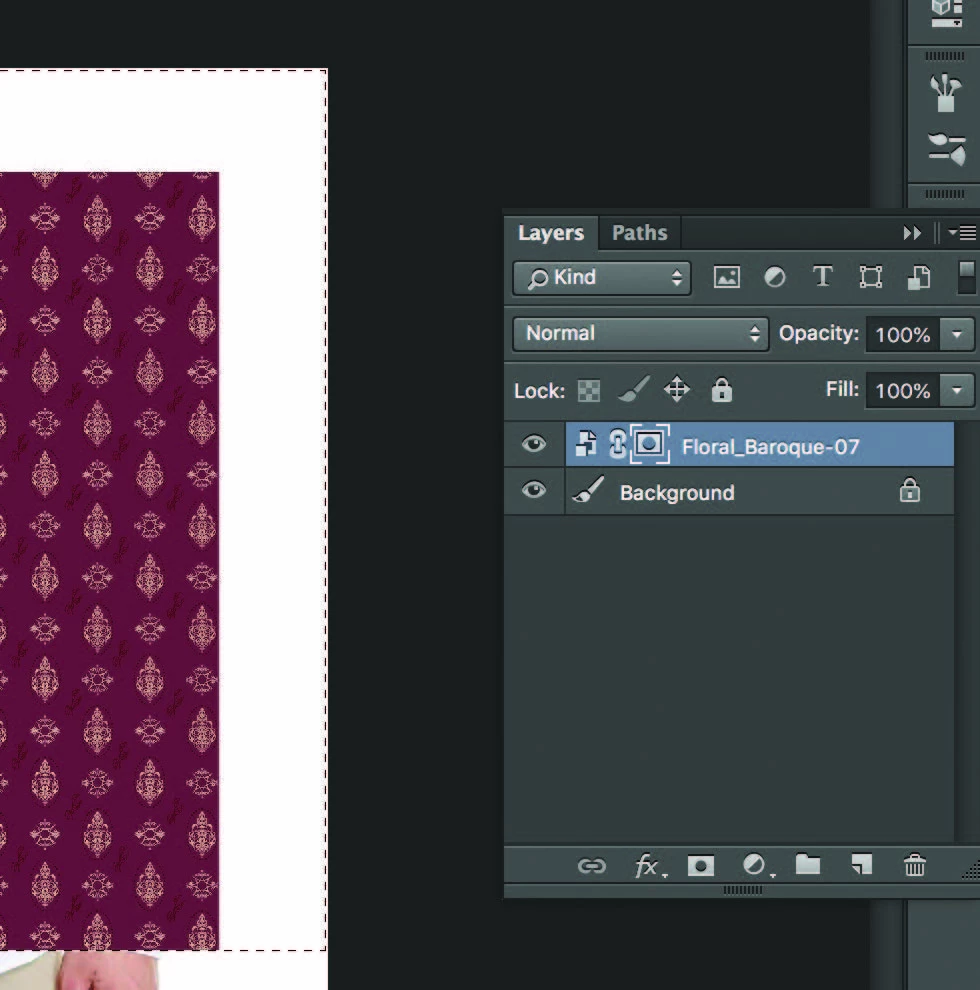
Task: Click the mask link chain icon
Action: (618, 443)
